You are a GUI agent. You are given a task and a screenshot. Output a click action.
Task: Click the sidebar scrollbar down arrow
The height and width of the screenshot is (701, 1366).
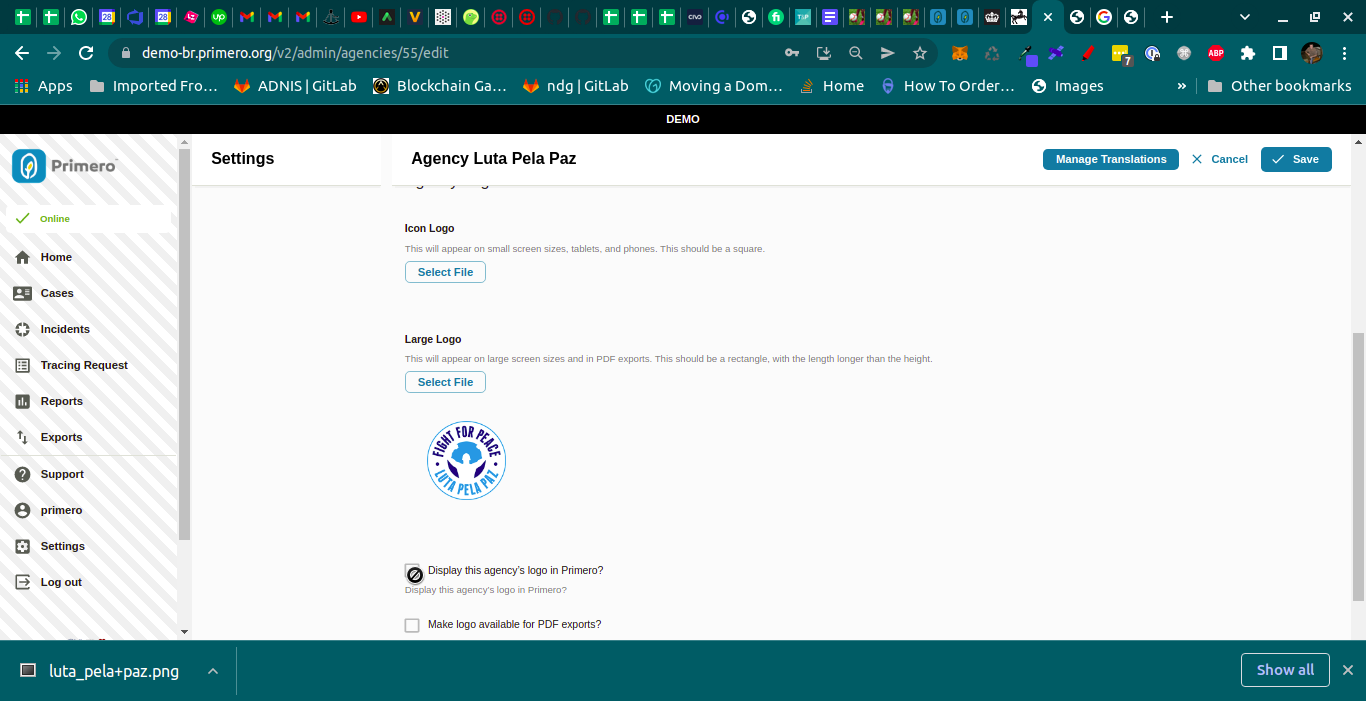point(184,632)
